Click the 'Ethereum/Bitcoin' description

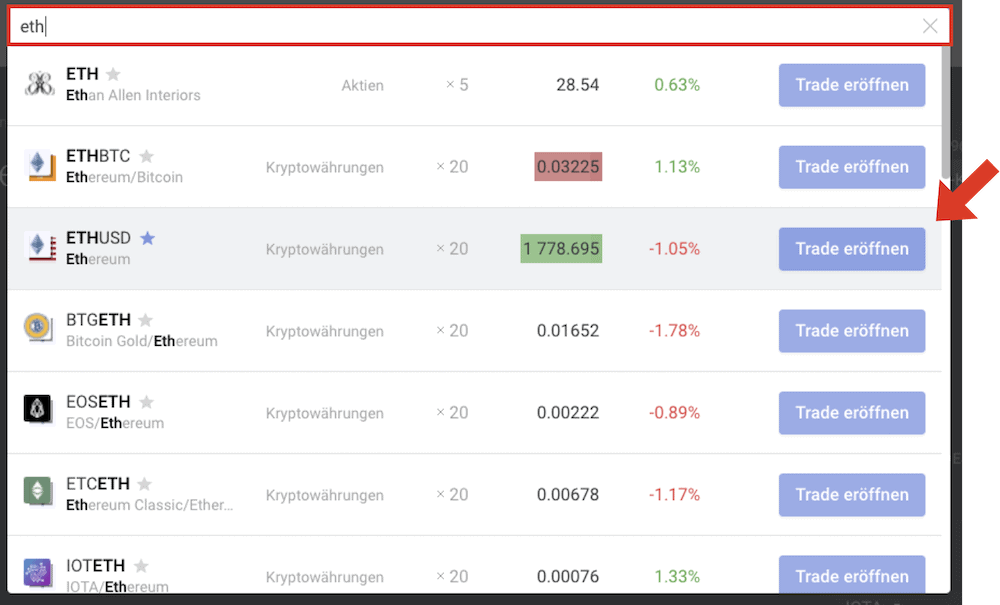click(x=124, y=177)
